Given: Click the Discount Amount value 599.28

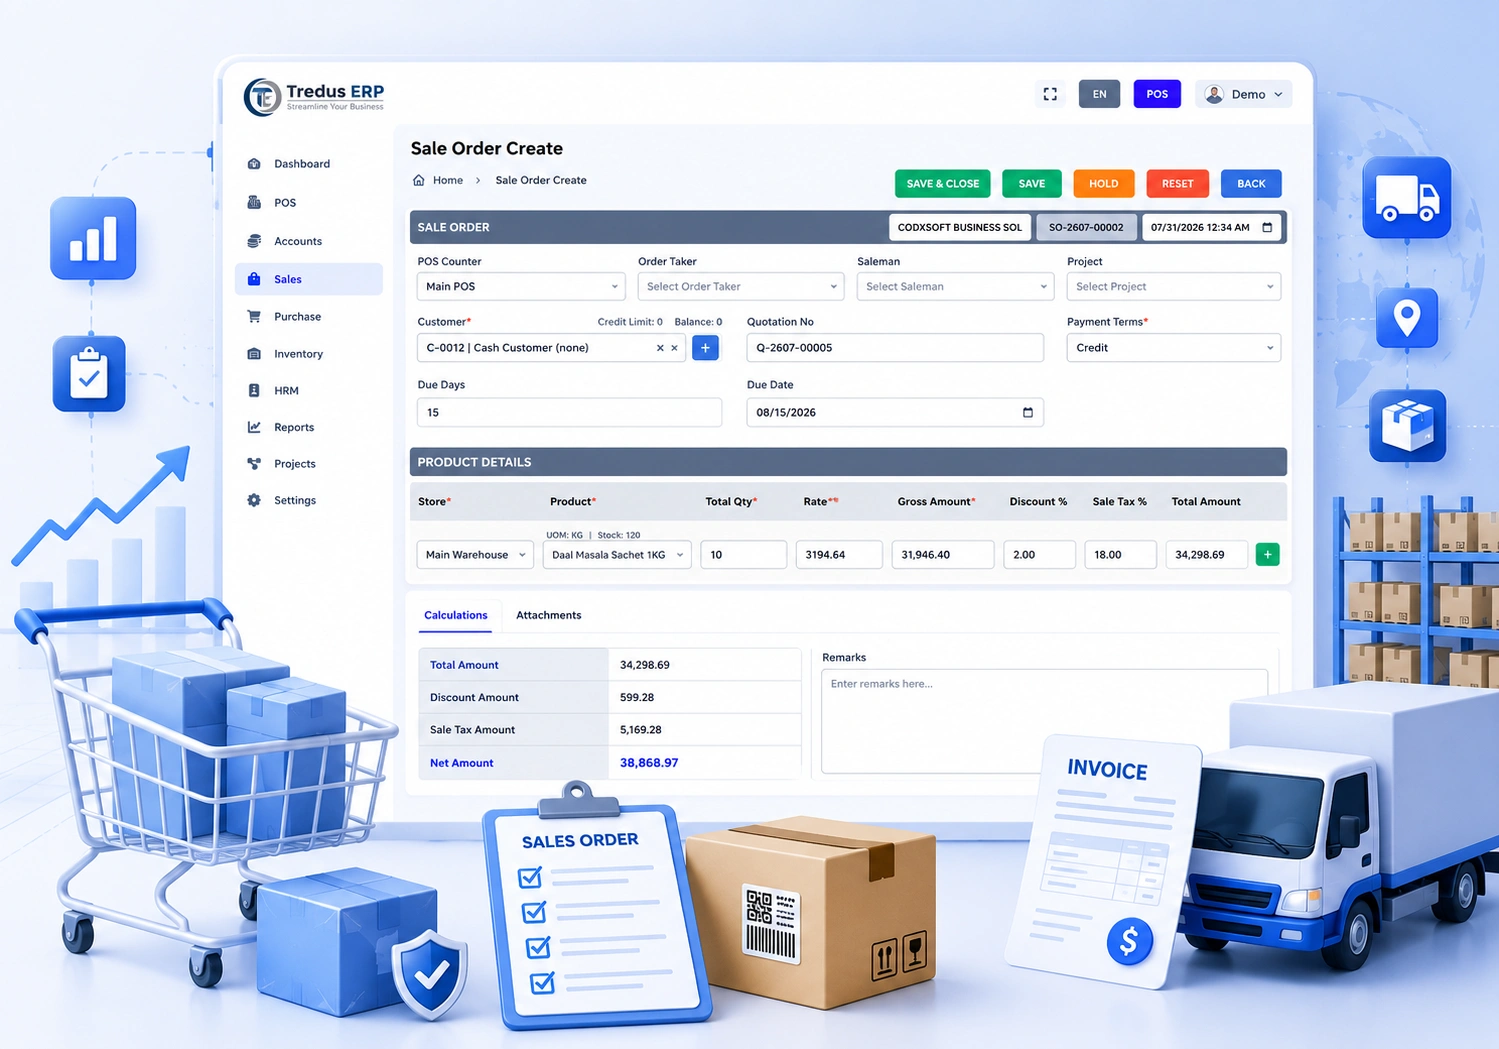Looking at the screenshot, I should (637, 697).
